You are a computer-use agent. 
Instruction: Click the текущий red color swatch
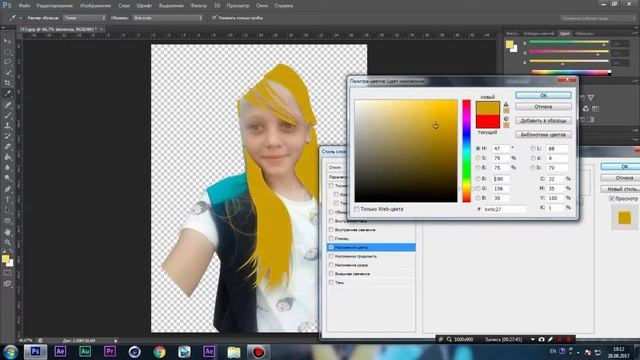[x=488, y=122]
